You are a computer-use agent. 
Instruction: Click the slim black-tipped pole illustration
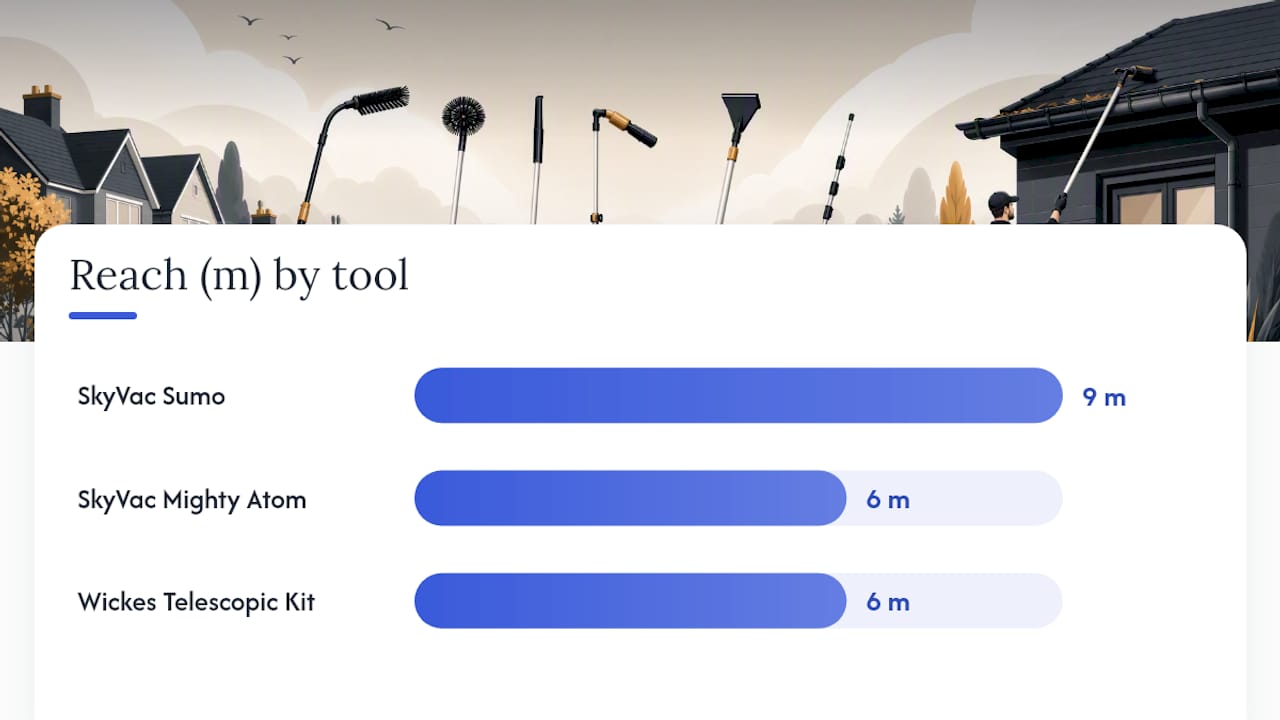pyautogui.click(x=537, y=160)
